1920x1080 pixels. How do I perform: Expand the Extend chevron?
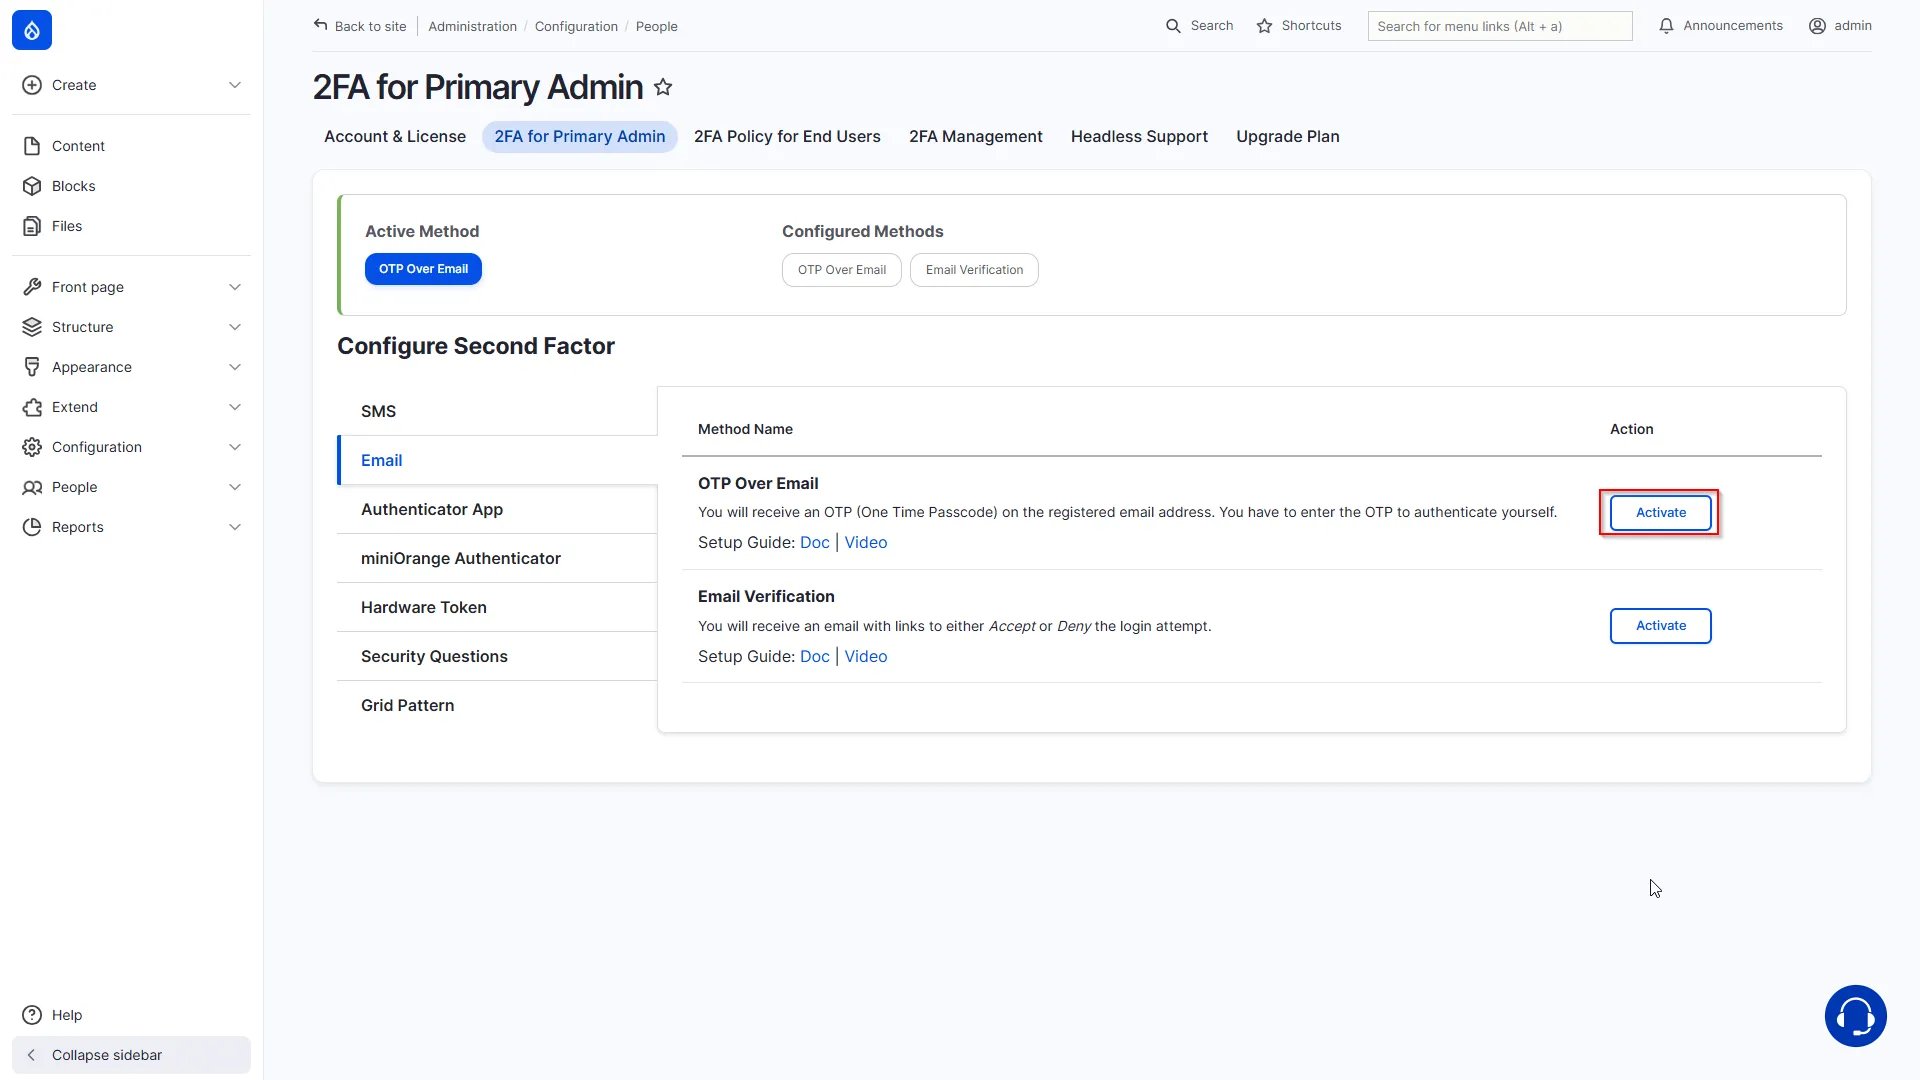[x=235, y=407]
